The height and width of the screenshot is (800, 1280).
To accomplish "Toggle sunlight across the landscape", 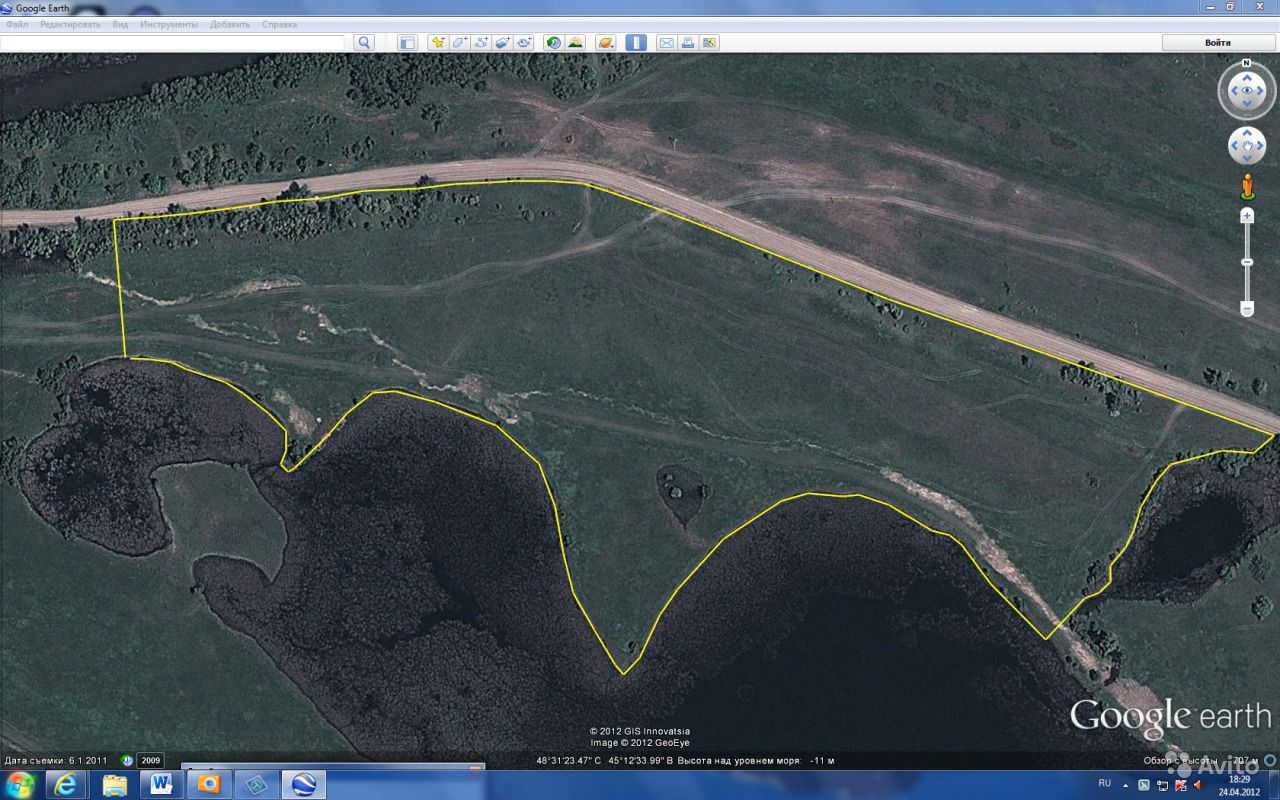I will coord(575,42).
